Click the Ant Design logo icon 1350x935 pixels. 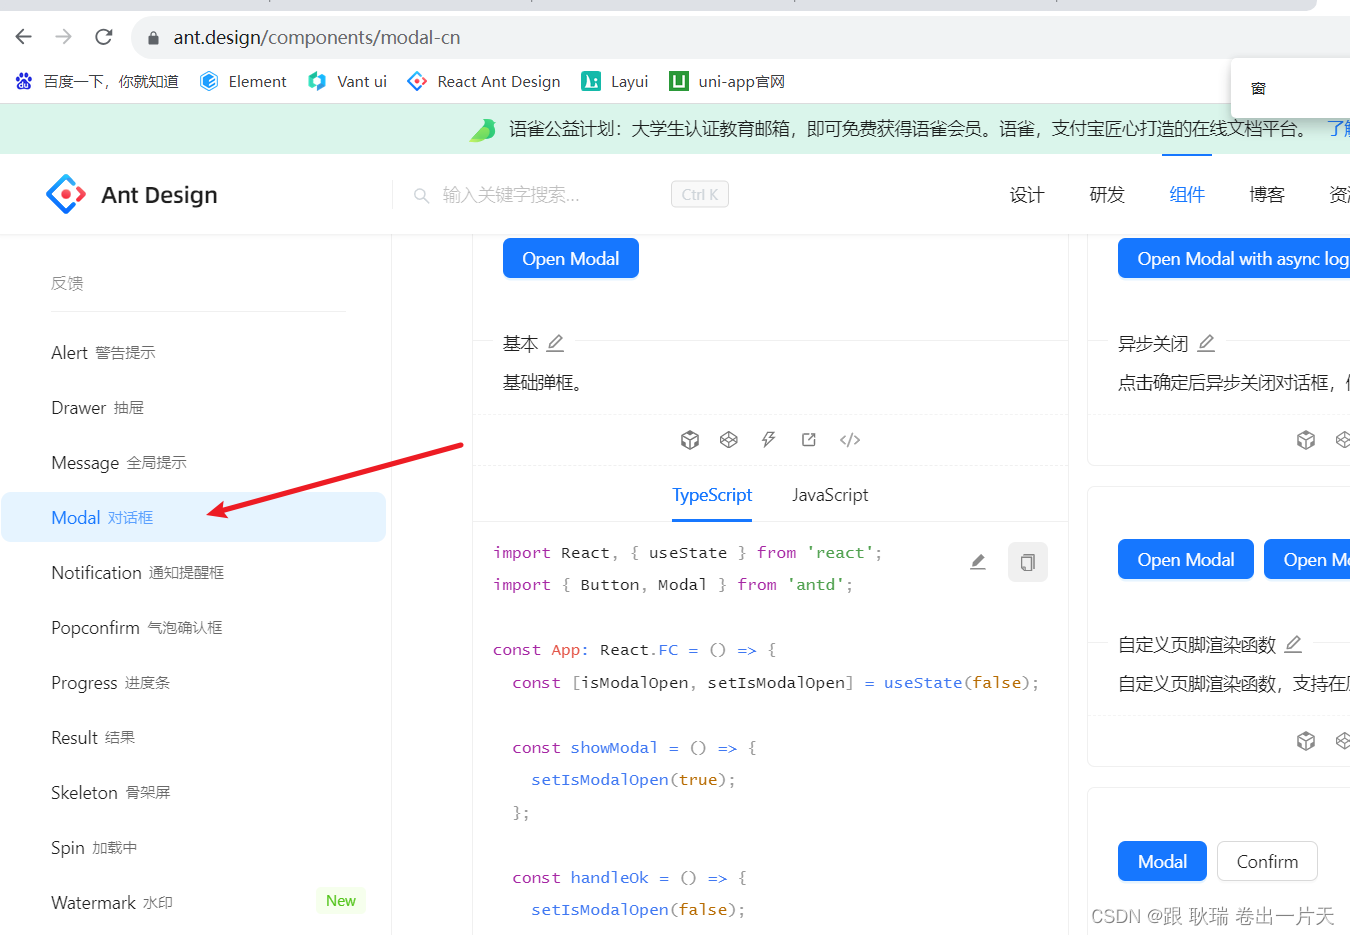coord(66,194)
